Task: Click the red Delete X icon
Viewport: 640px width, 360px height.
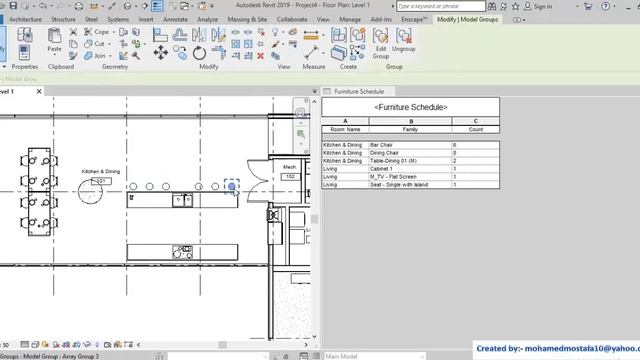Action: coord(260,56)
